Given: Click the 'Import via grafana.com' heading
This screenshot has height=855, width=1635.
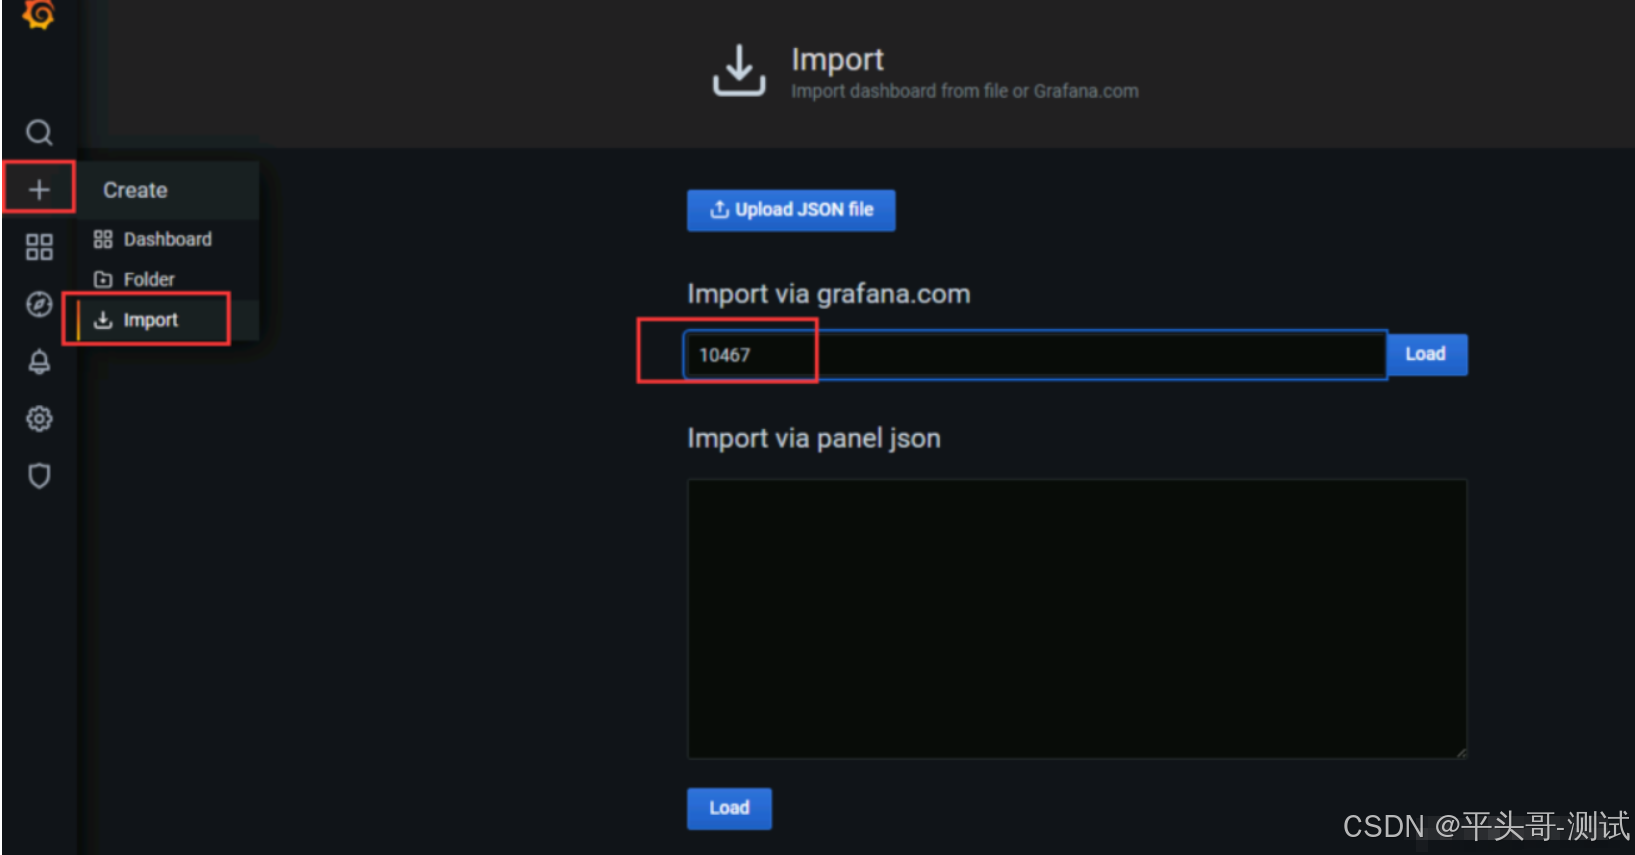Looking at the screenshot, I should (x=829, y=294).
